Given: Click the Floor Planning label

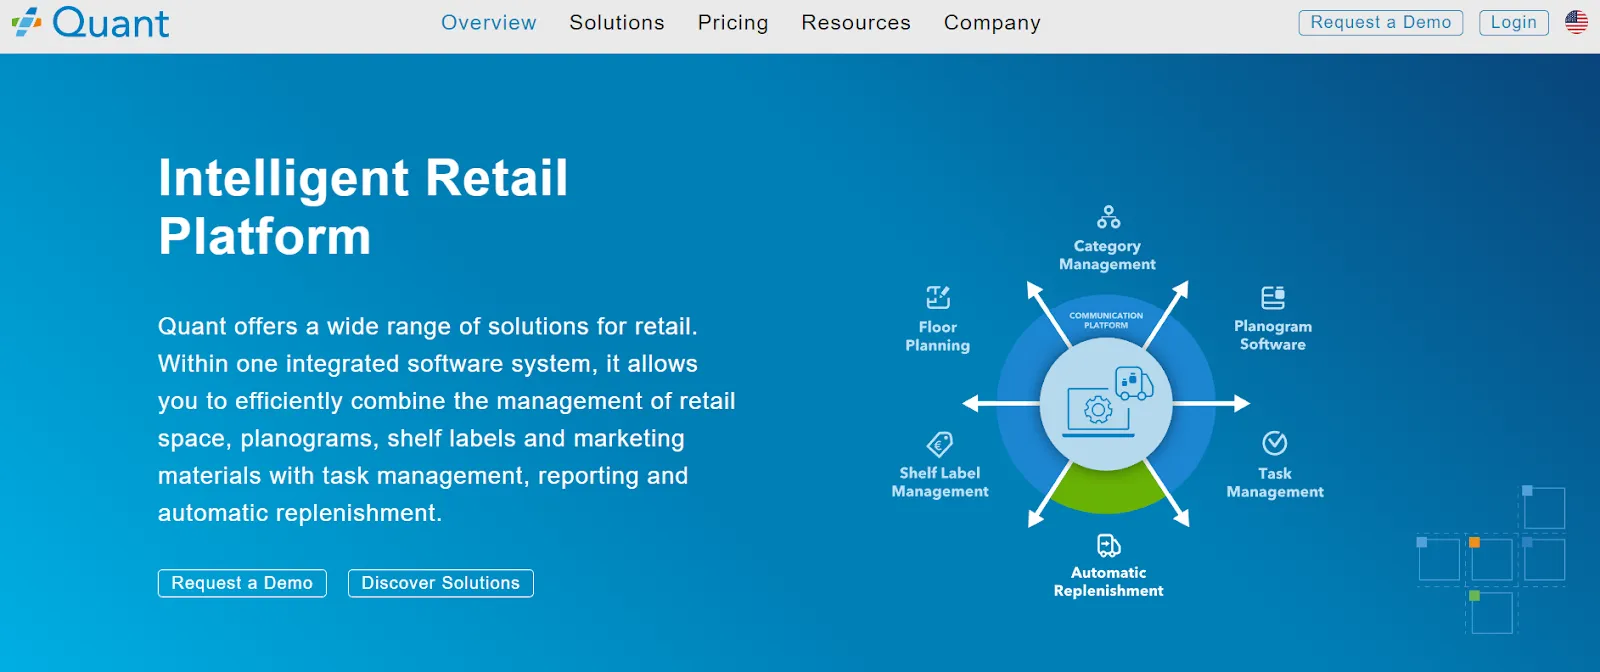Looking at the screenshot, I should [x=938, y=336].
